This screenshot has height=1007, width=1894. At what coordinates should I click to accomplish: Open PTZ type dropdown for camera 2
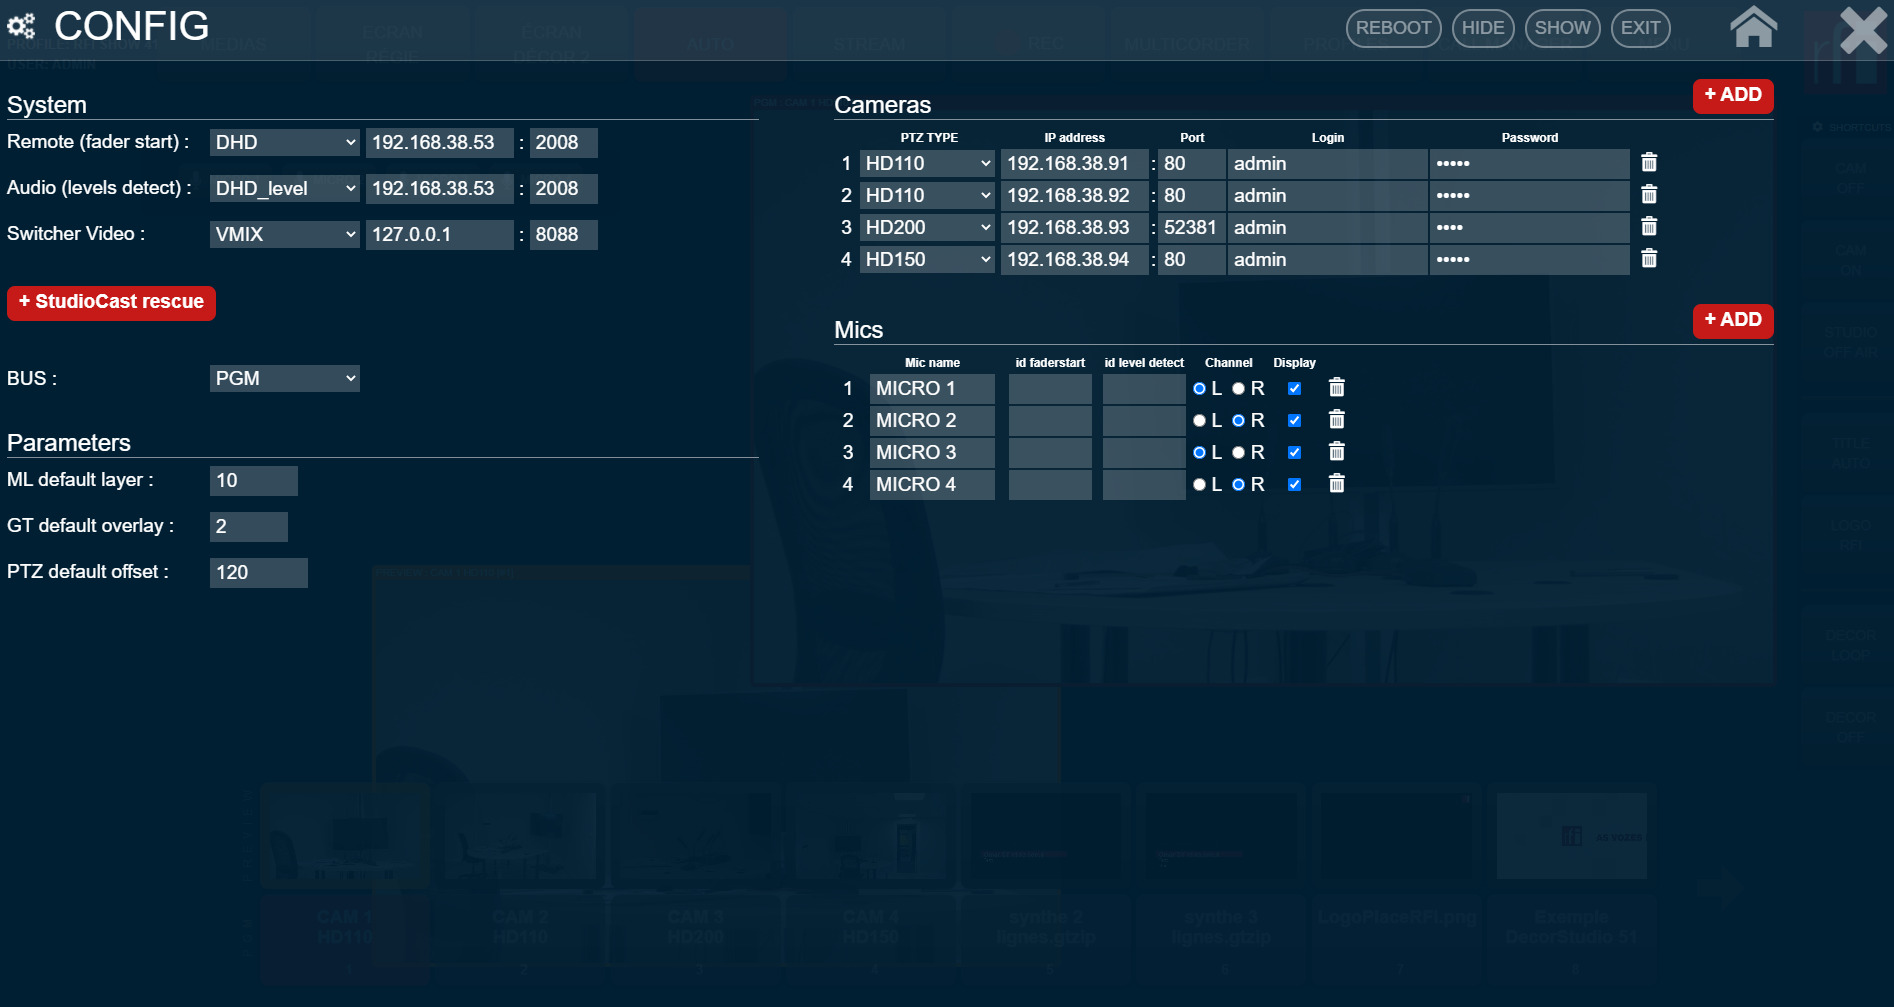(x=927, y=195)
